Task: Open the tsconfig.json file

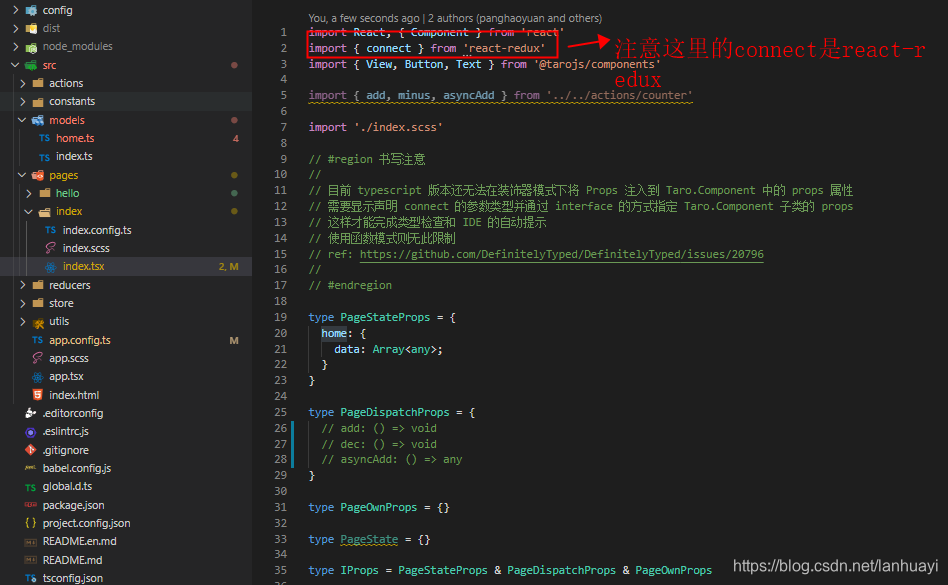Action: (x=73, y=578)
